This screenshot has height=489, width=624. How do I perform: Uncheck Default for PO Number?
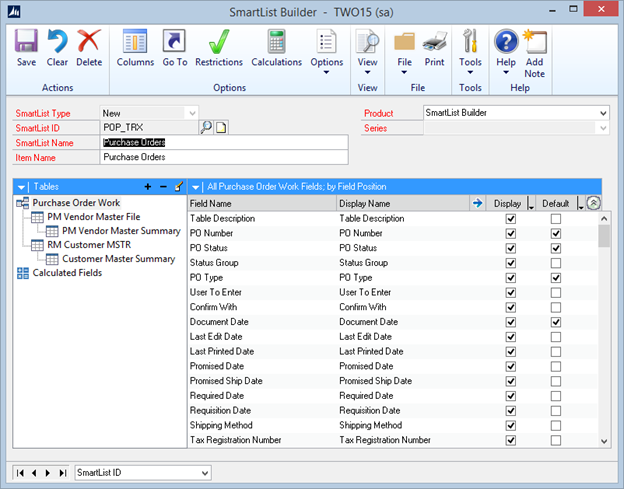tap(556, 234)
